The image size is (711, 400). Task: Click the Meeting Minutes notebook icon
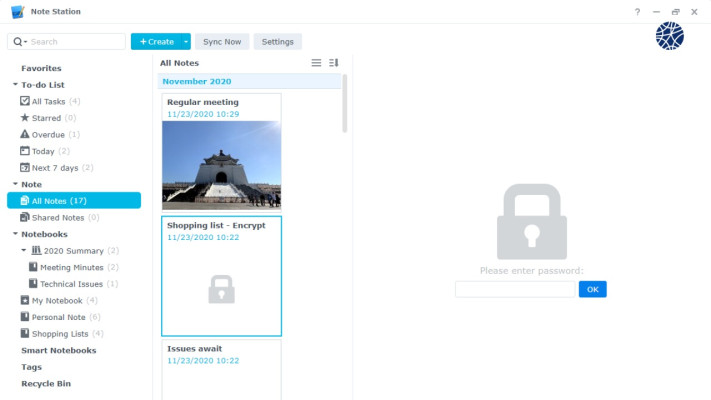point(33,267)
